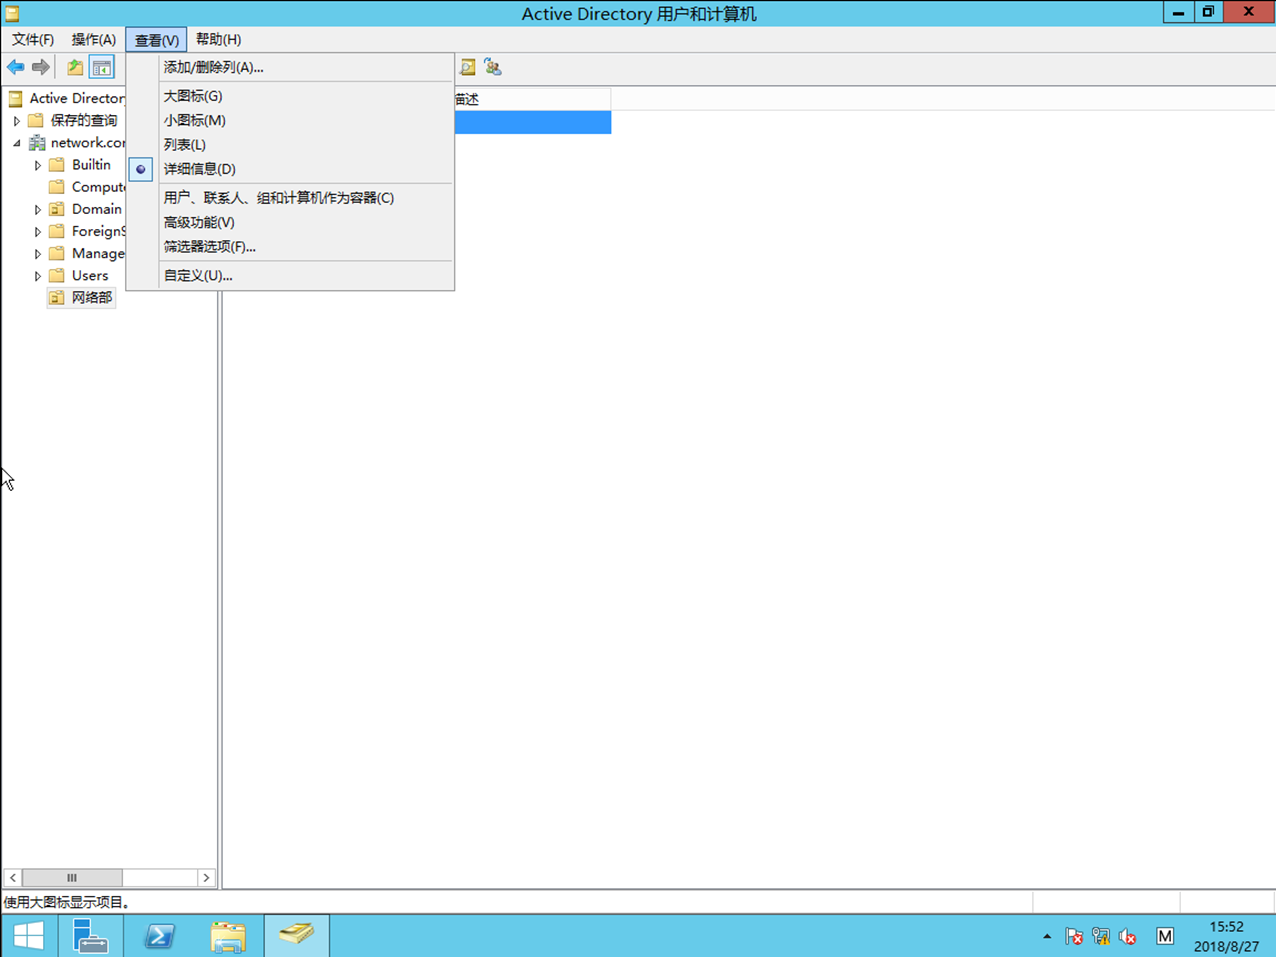Expand the Domain Controllers node arrow
The width and height of the screenshot is (1276, 957).
[38, 210]
